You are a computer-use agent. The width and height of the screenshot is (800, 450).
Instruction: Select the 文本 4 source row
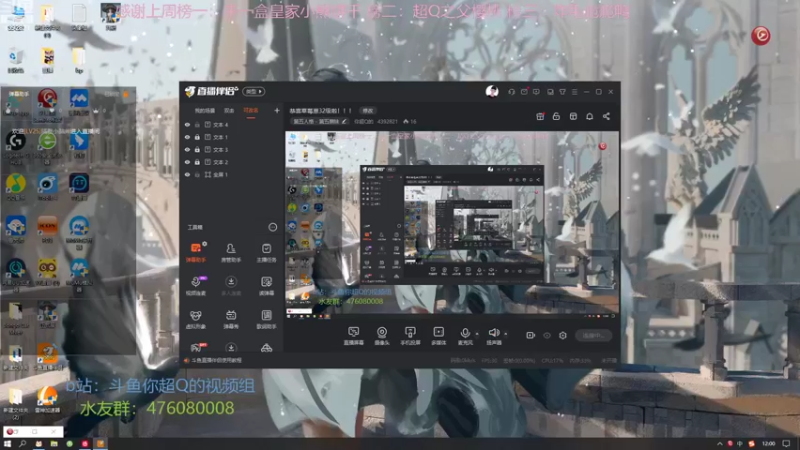(232, 124)
